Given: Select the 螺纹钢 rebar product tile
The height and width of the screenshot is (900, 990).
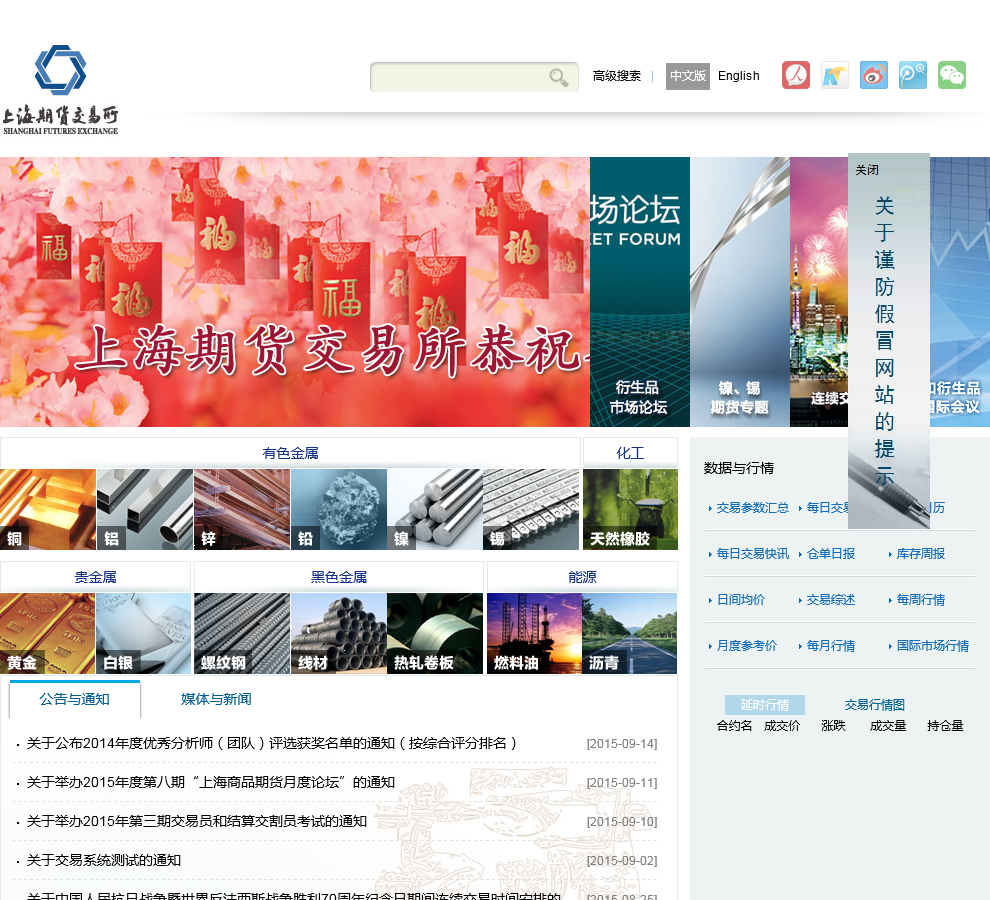Looking at the screenshot, I should [x=242, y=633].
